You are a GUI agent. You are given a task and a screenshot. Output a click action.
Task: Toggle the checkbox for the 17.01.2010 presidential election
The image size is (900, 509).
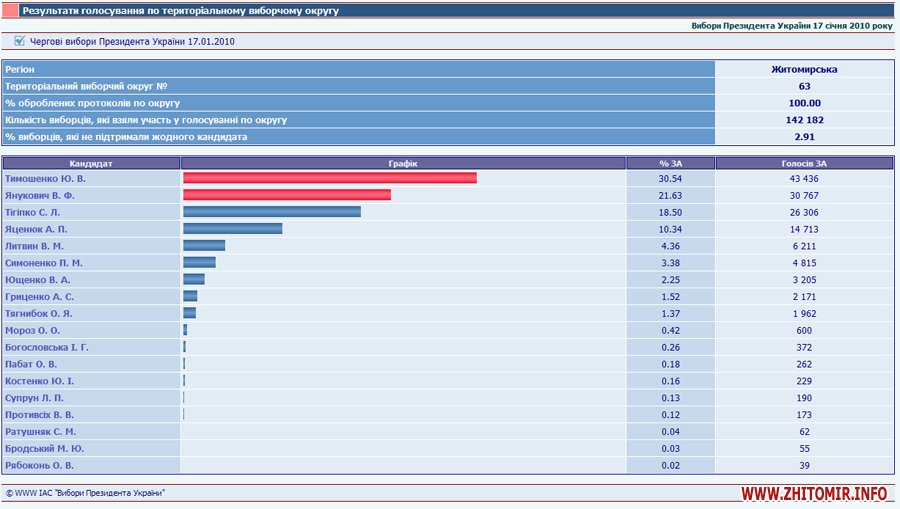[x=19, y=41]
